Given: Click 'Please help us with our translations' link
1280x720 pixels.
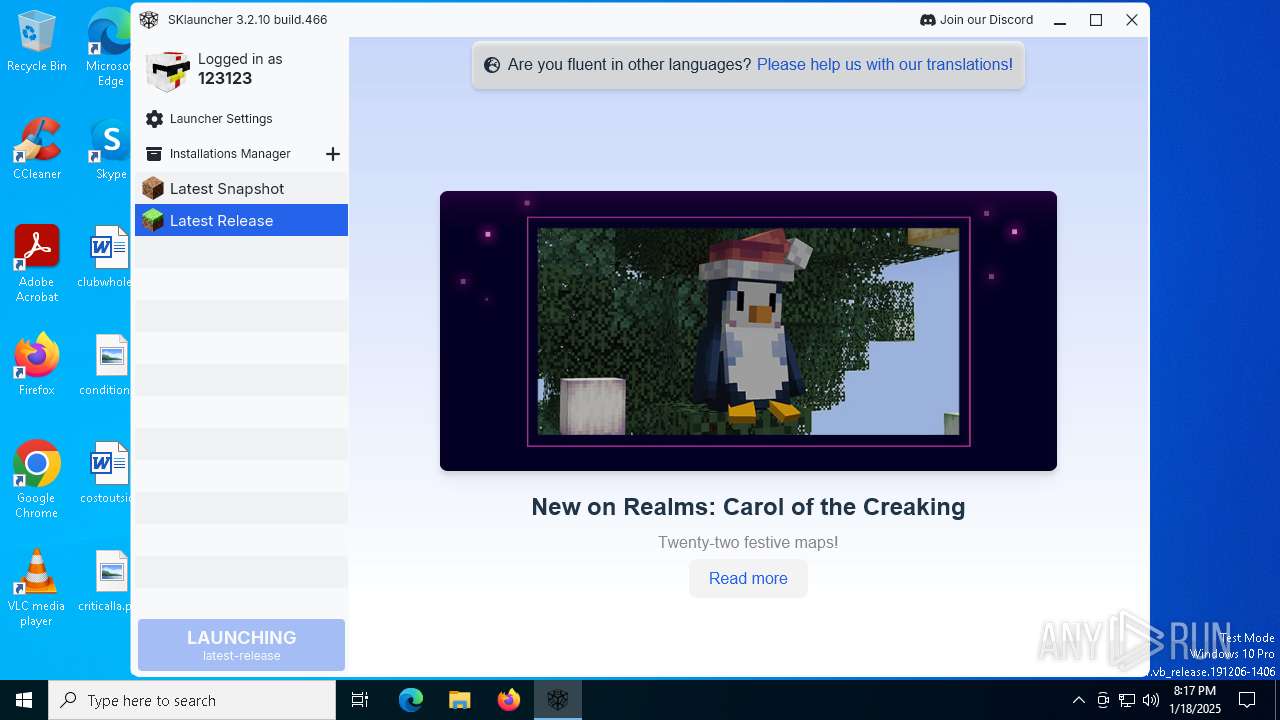Looking at the screenshot, I should point(885,65).
